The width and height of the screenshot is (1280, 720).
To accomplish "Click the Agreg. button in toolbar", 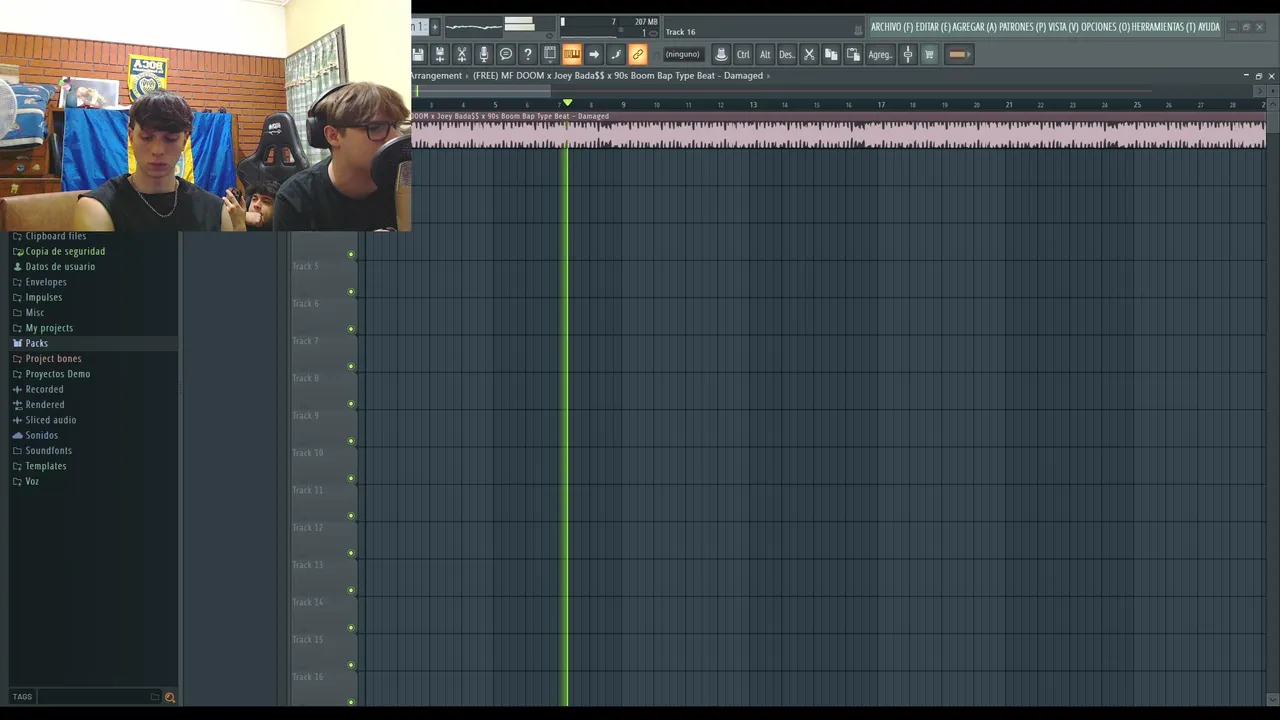I will click(x=880, y=54).
